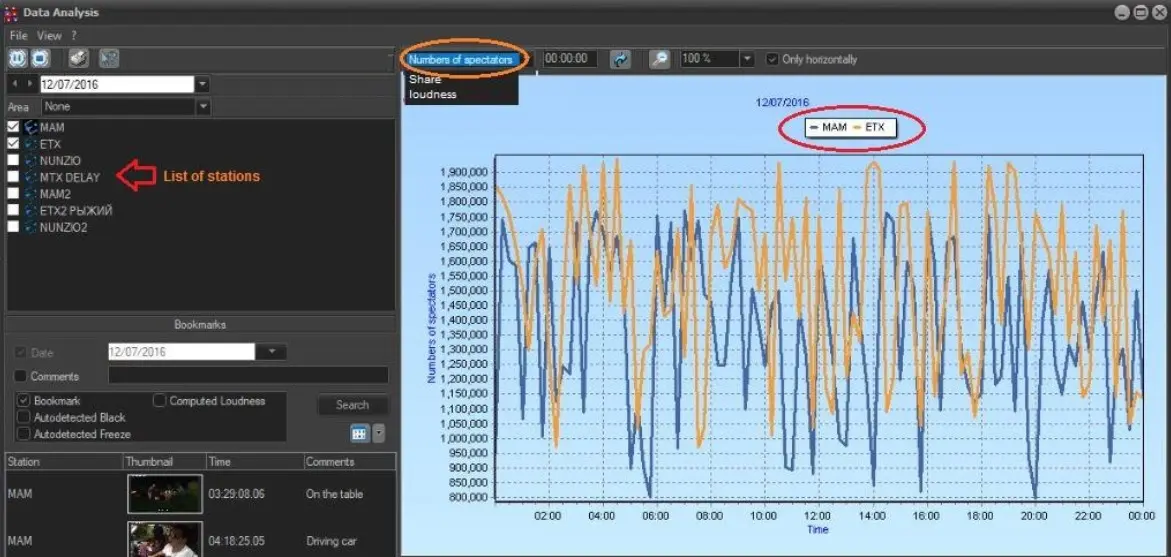Click the stop icon in the toolbar

40,59
